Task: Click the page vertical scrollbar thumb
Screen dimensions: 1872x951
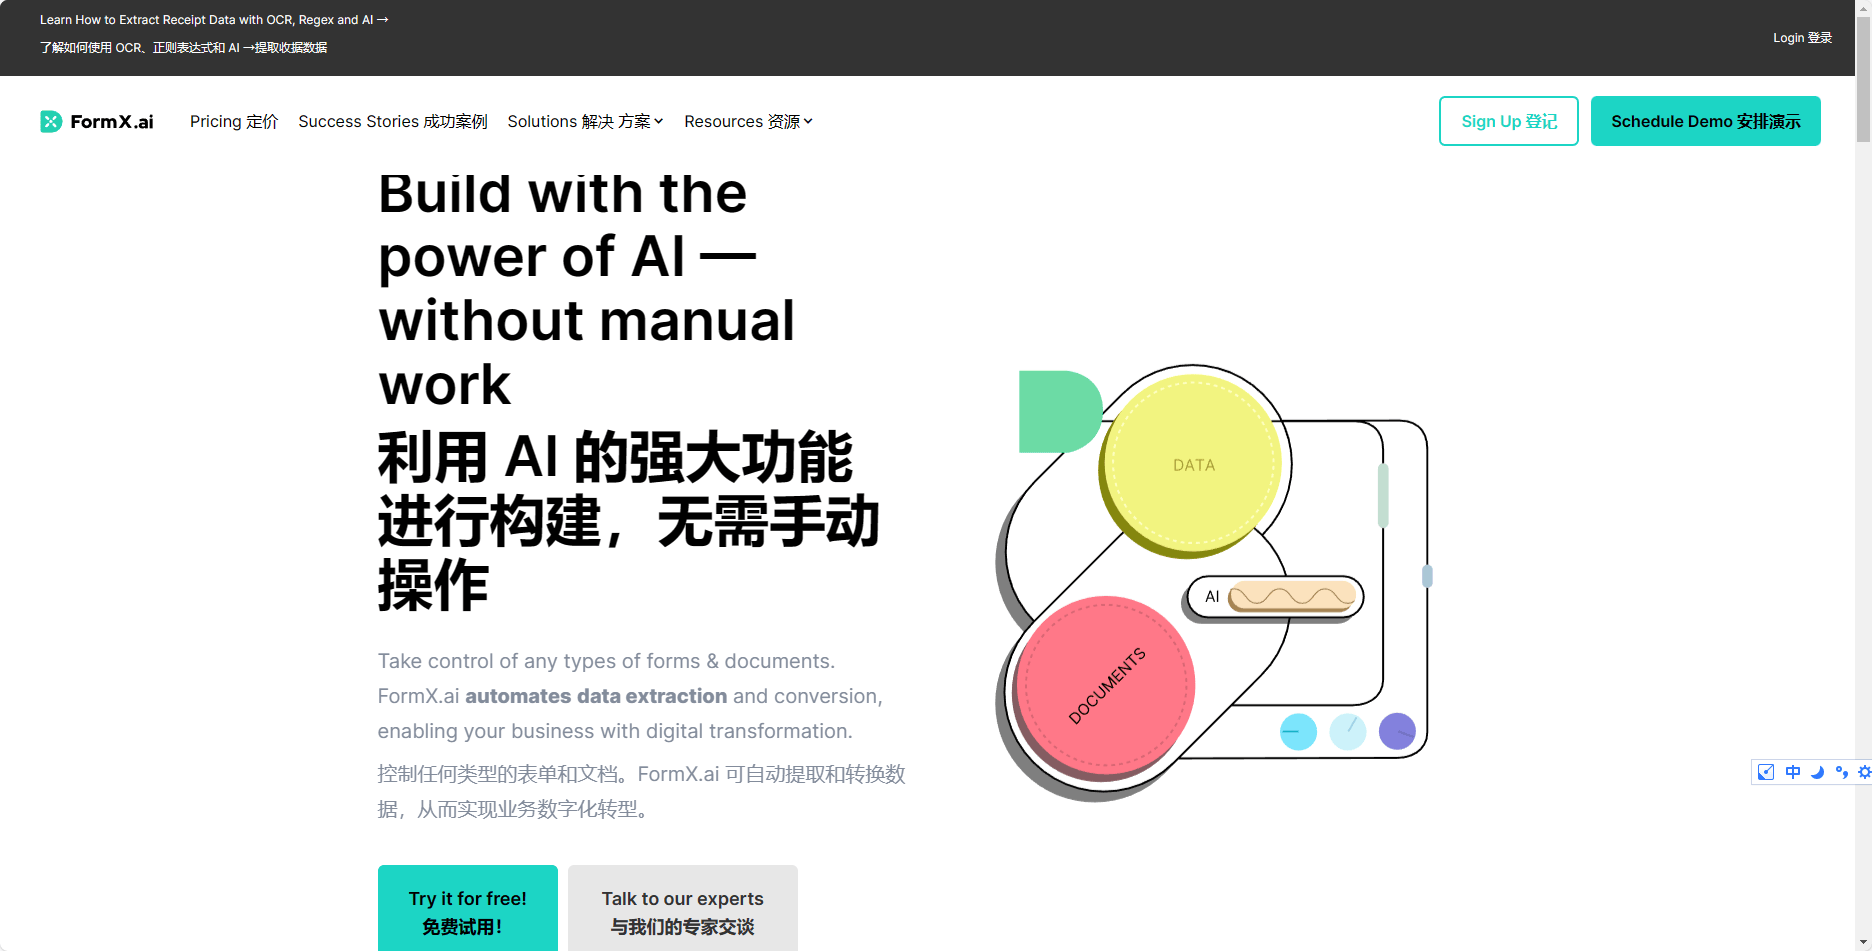Action: click(x=1863, y=80)
